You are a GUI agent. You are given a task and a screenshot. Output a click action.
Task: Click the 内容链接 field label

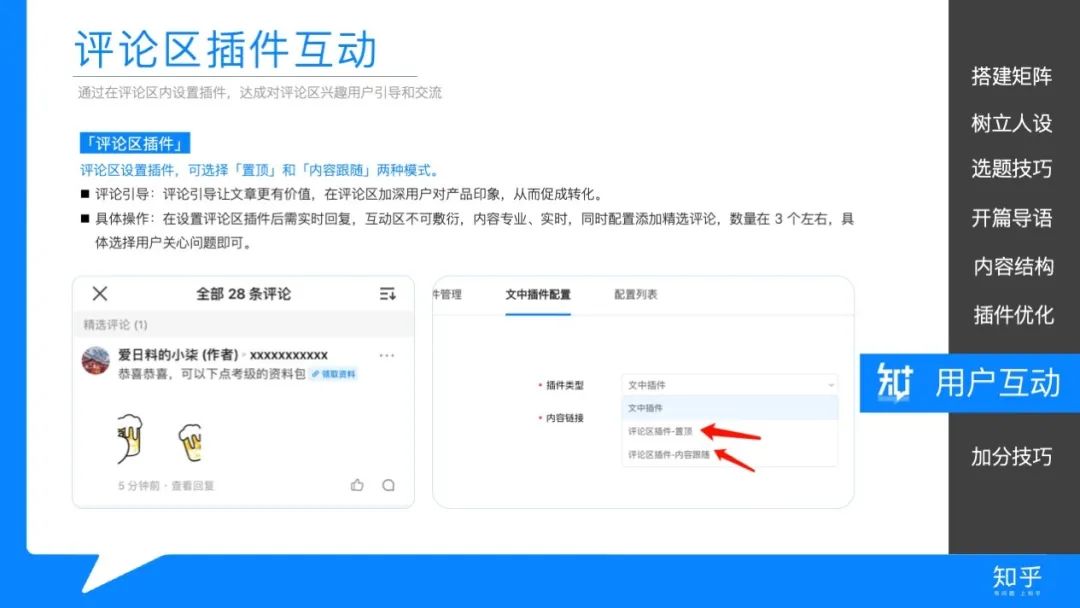click(565, 418)
